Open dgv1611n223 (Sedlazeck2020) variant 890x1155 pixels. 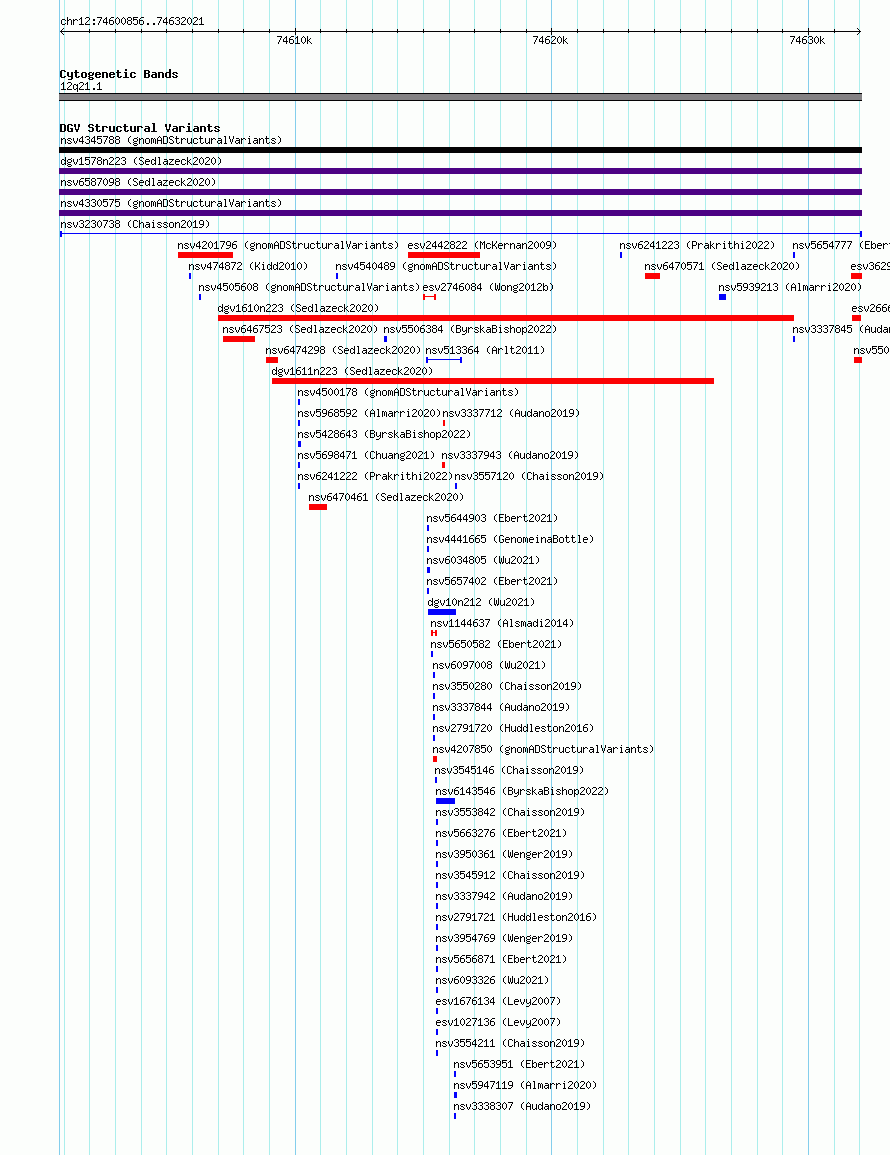[352, 371]
